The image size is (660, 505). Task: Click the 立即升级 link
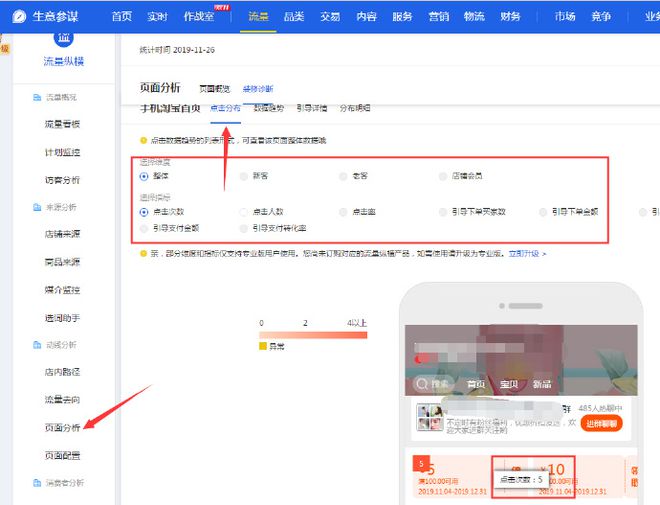click(527, 254)
